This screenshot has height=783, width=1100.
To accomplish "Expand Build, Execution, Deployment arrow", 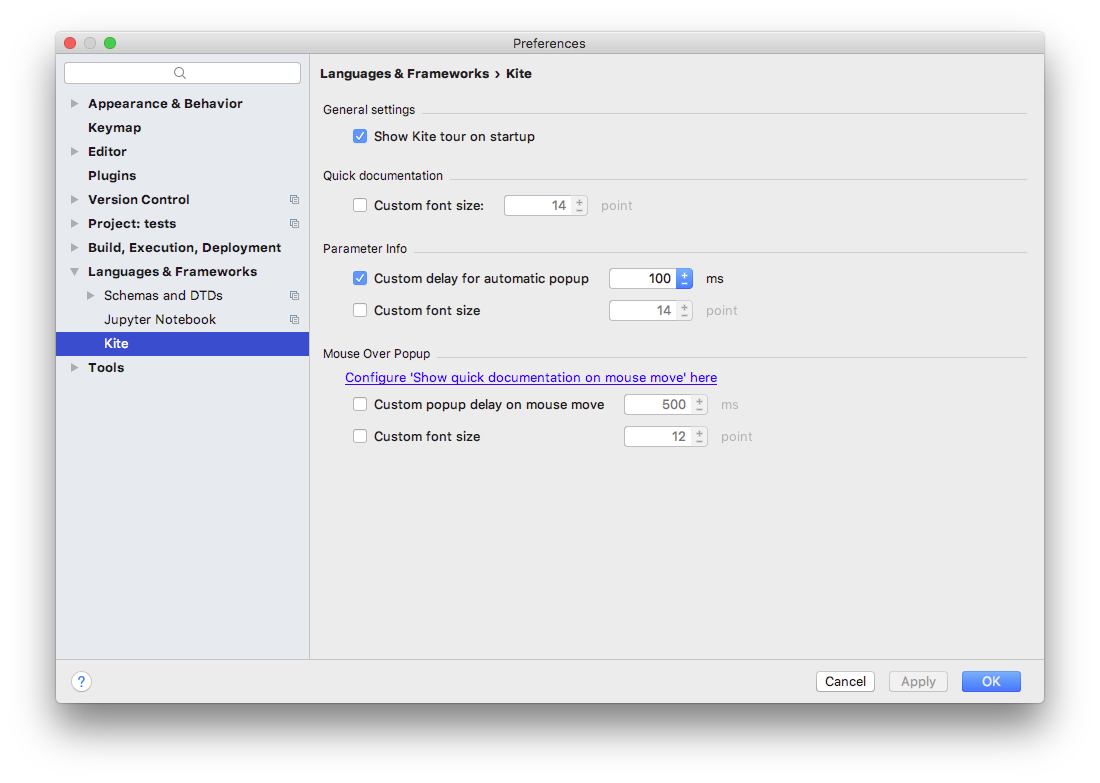I will [74, 248].
